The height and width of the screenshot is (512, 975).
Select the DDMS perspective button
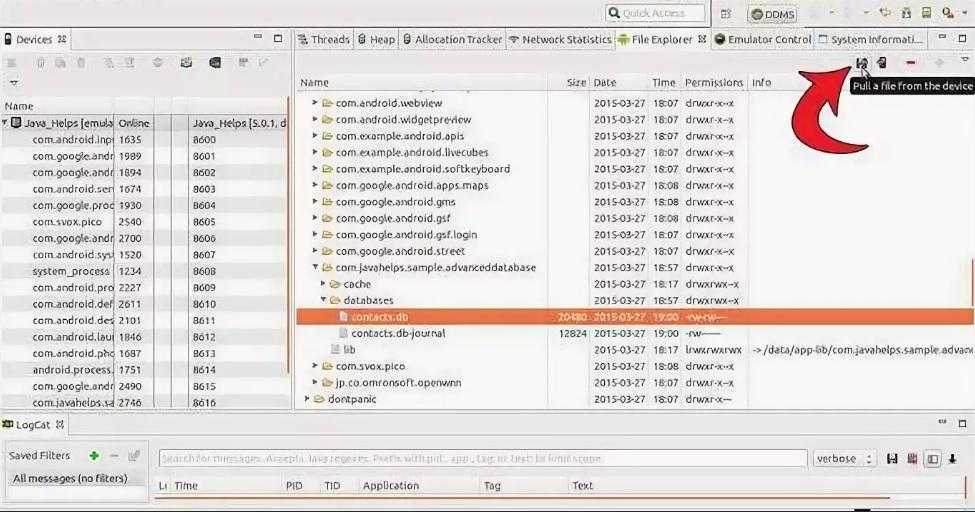click(x=772, y=14)
